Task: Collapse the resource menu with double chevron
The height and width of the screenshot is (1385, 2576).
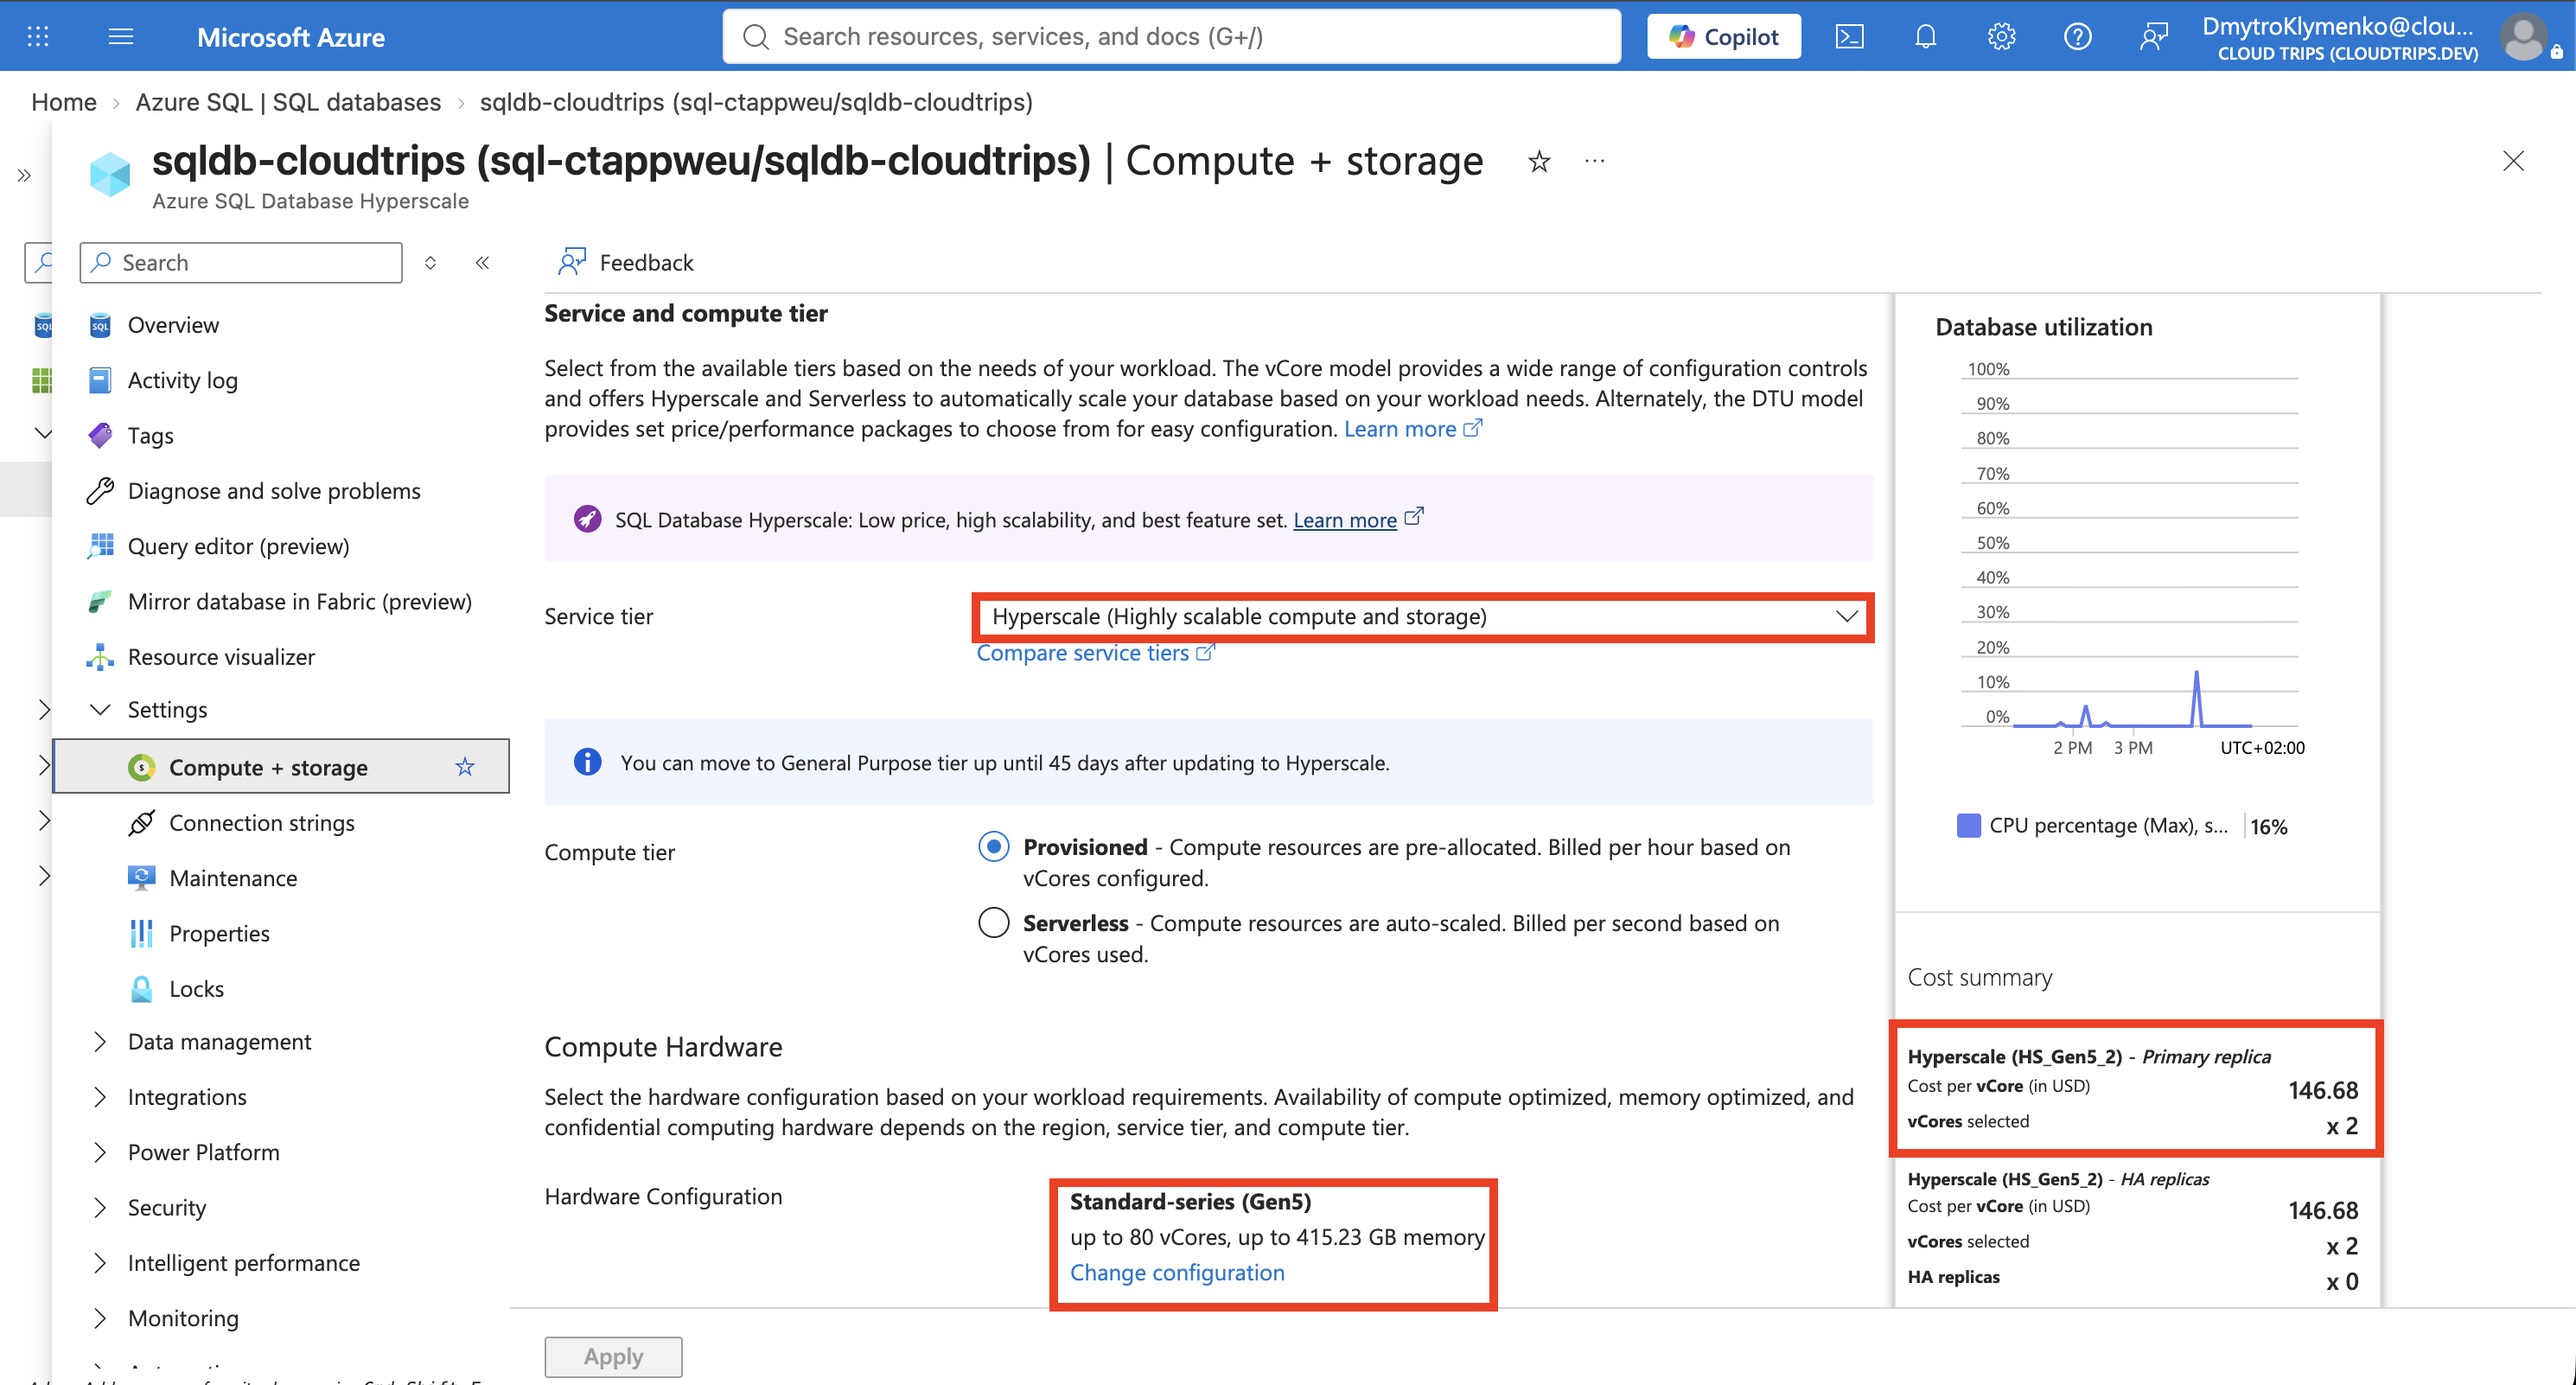Action: [482, 263]
